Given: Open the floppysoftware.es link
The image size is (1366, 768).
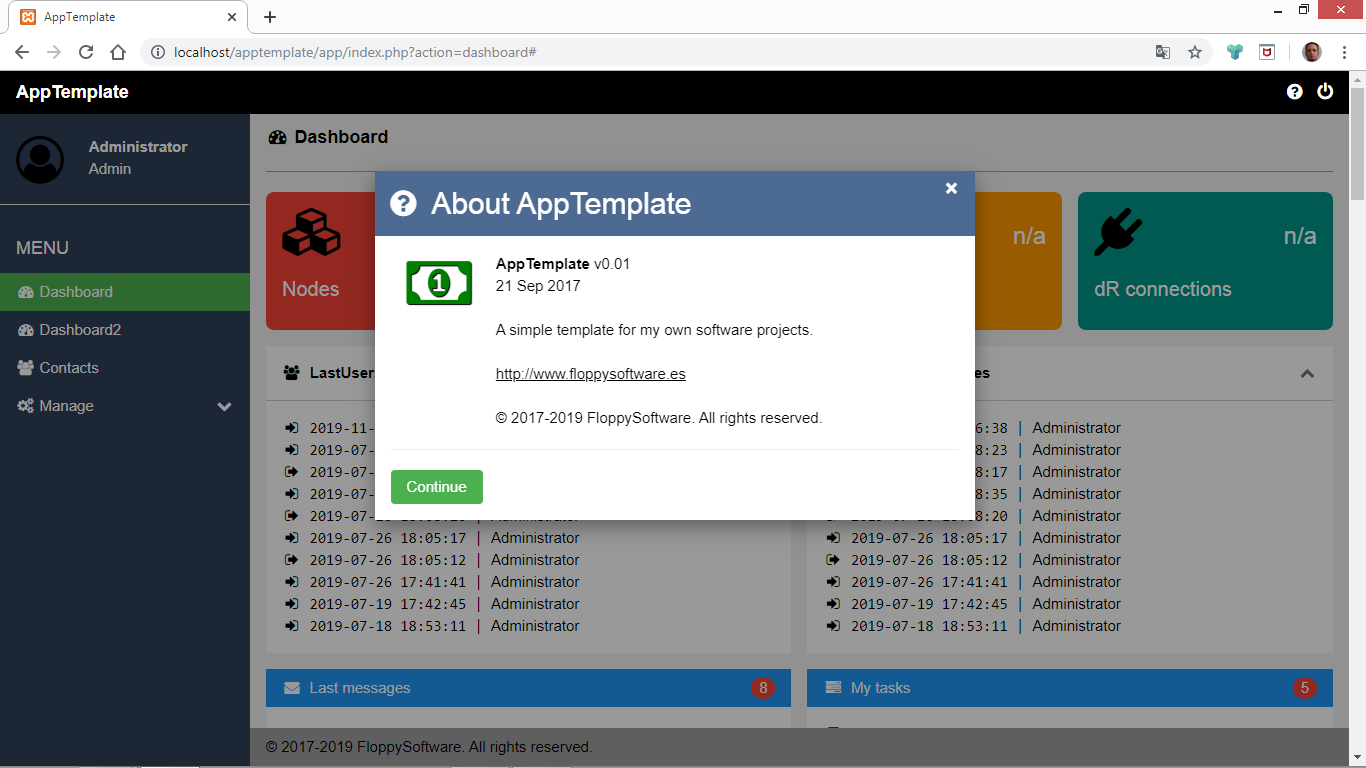Looking at the screenshot, I should [591, 374].
